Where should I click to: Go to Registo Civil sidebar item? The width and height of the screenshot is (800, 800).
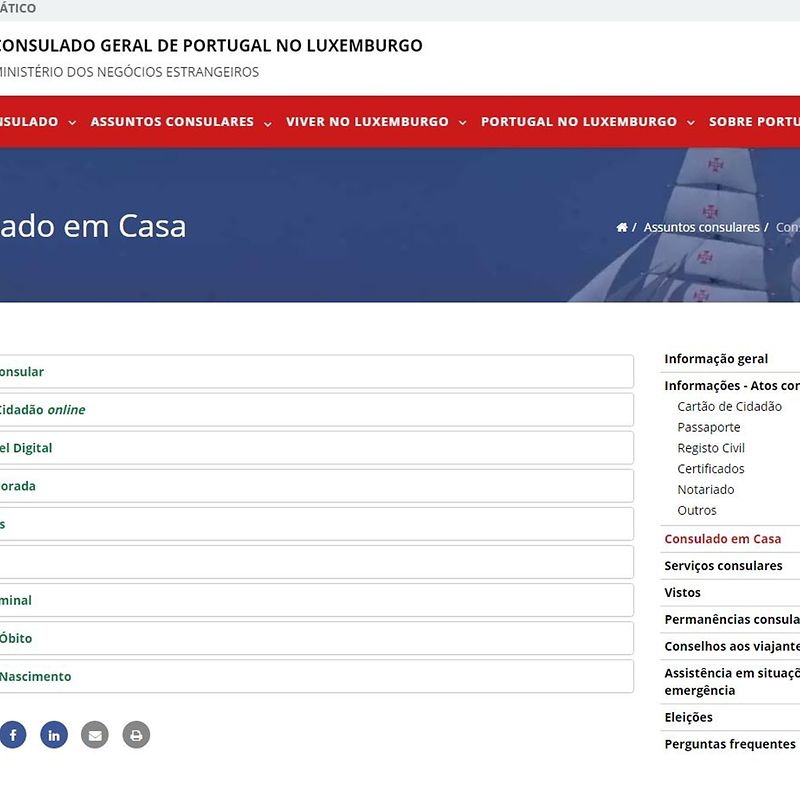(x=711, y=448)
